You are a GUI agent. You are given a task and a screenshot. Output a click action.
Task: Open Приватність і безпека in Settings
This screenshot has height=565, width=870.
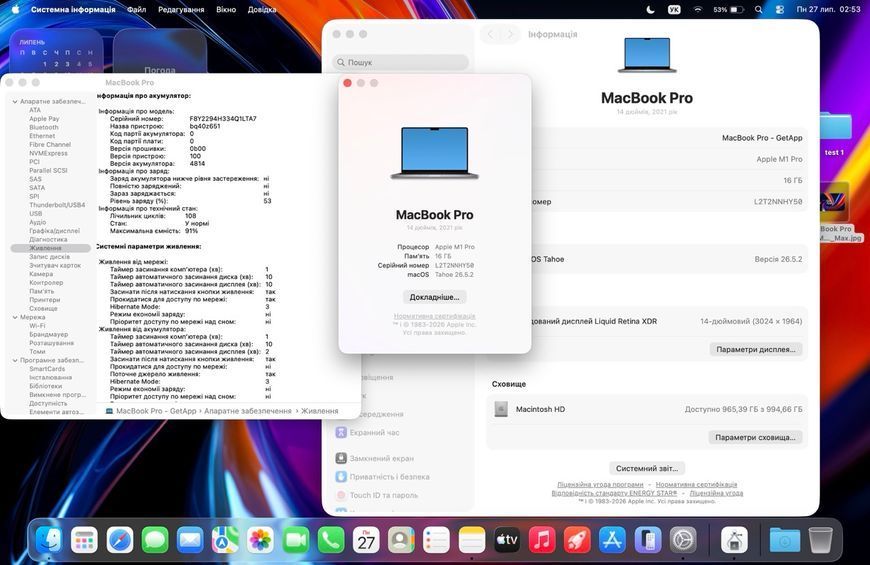coord(382,477)
